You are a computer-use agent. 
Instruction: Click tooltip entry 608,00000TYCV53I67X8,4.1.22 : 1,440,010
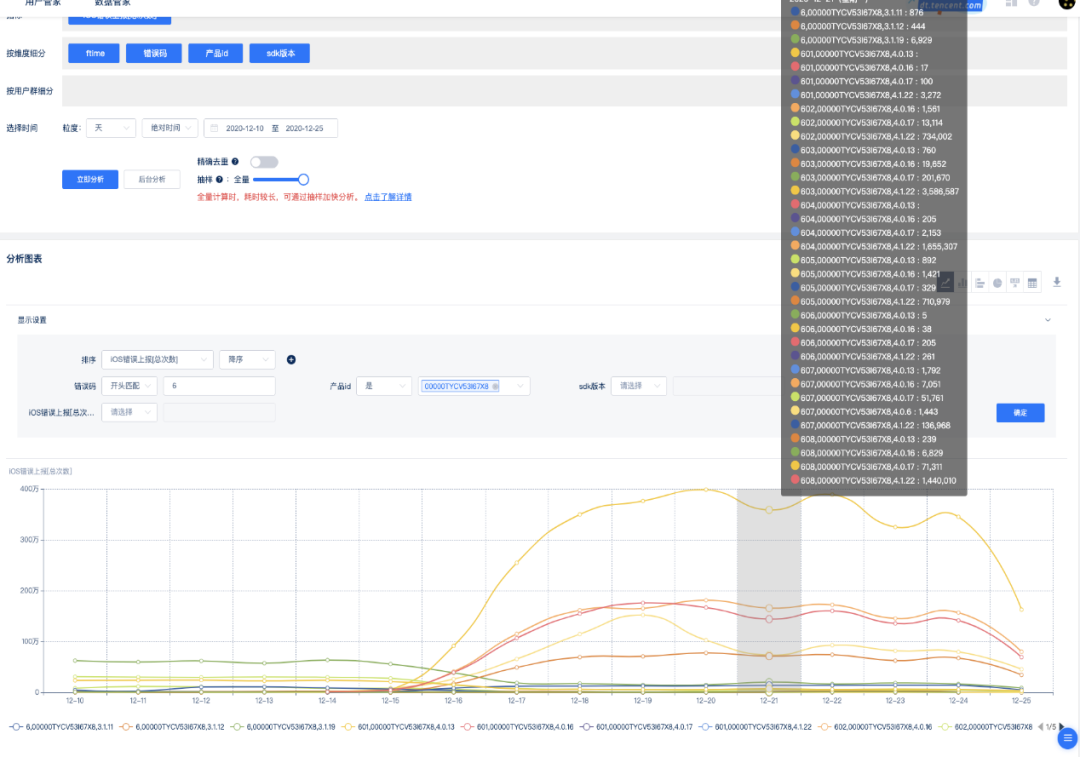[873, 481]
